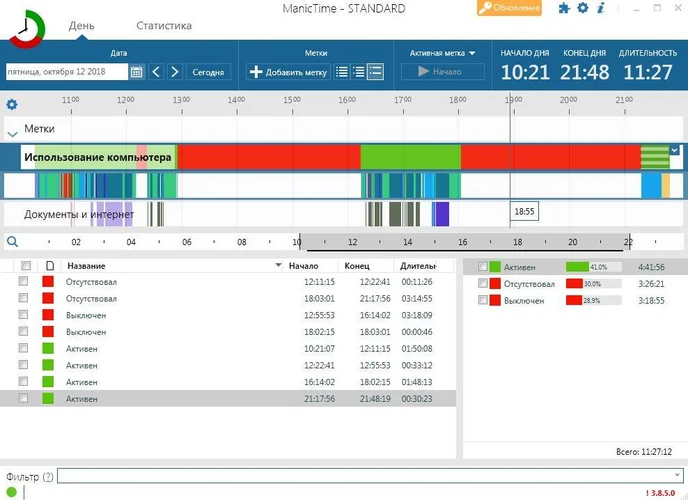Click the filter help question mark
The height and width of the screenshot is (500, 688).
(48, 477)
